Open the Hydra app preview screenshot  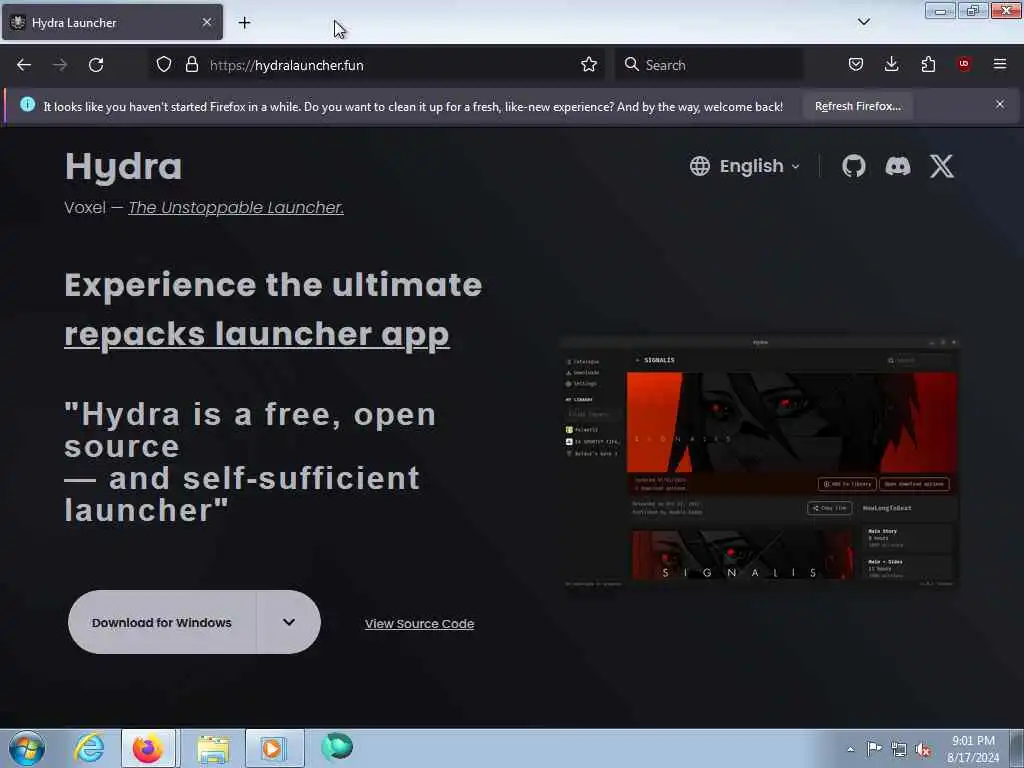pyautogui.click(x=760, y=463)
